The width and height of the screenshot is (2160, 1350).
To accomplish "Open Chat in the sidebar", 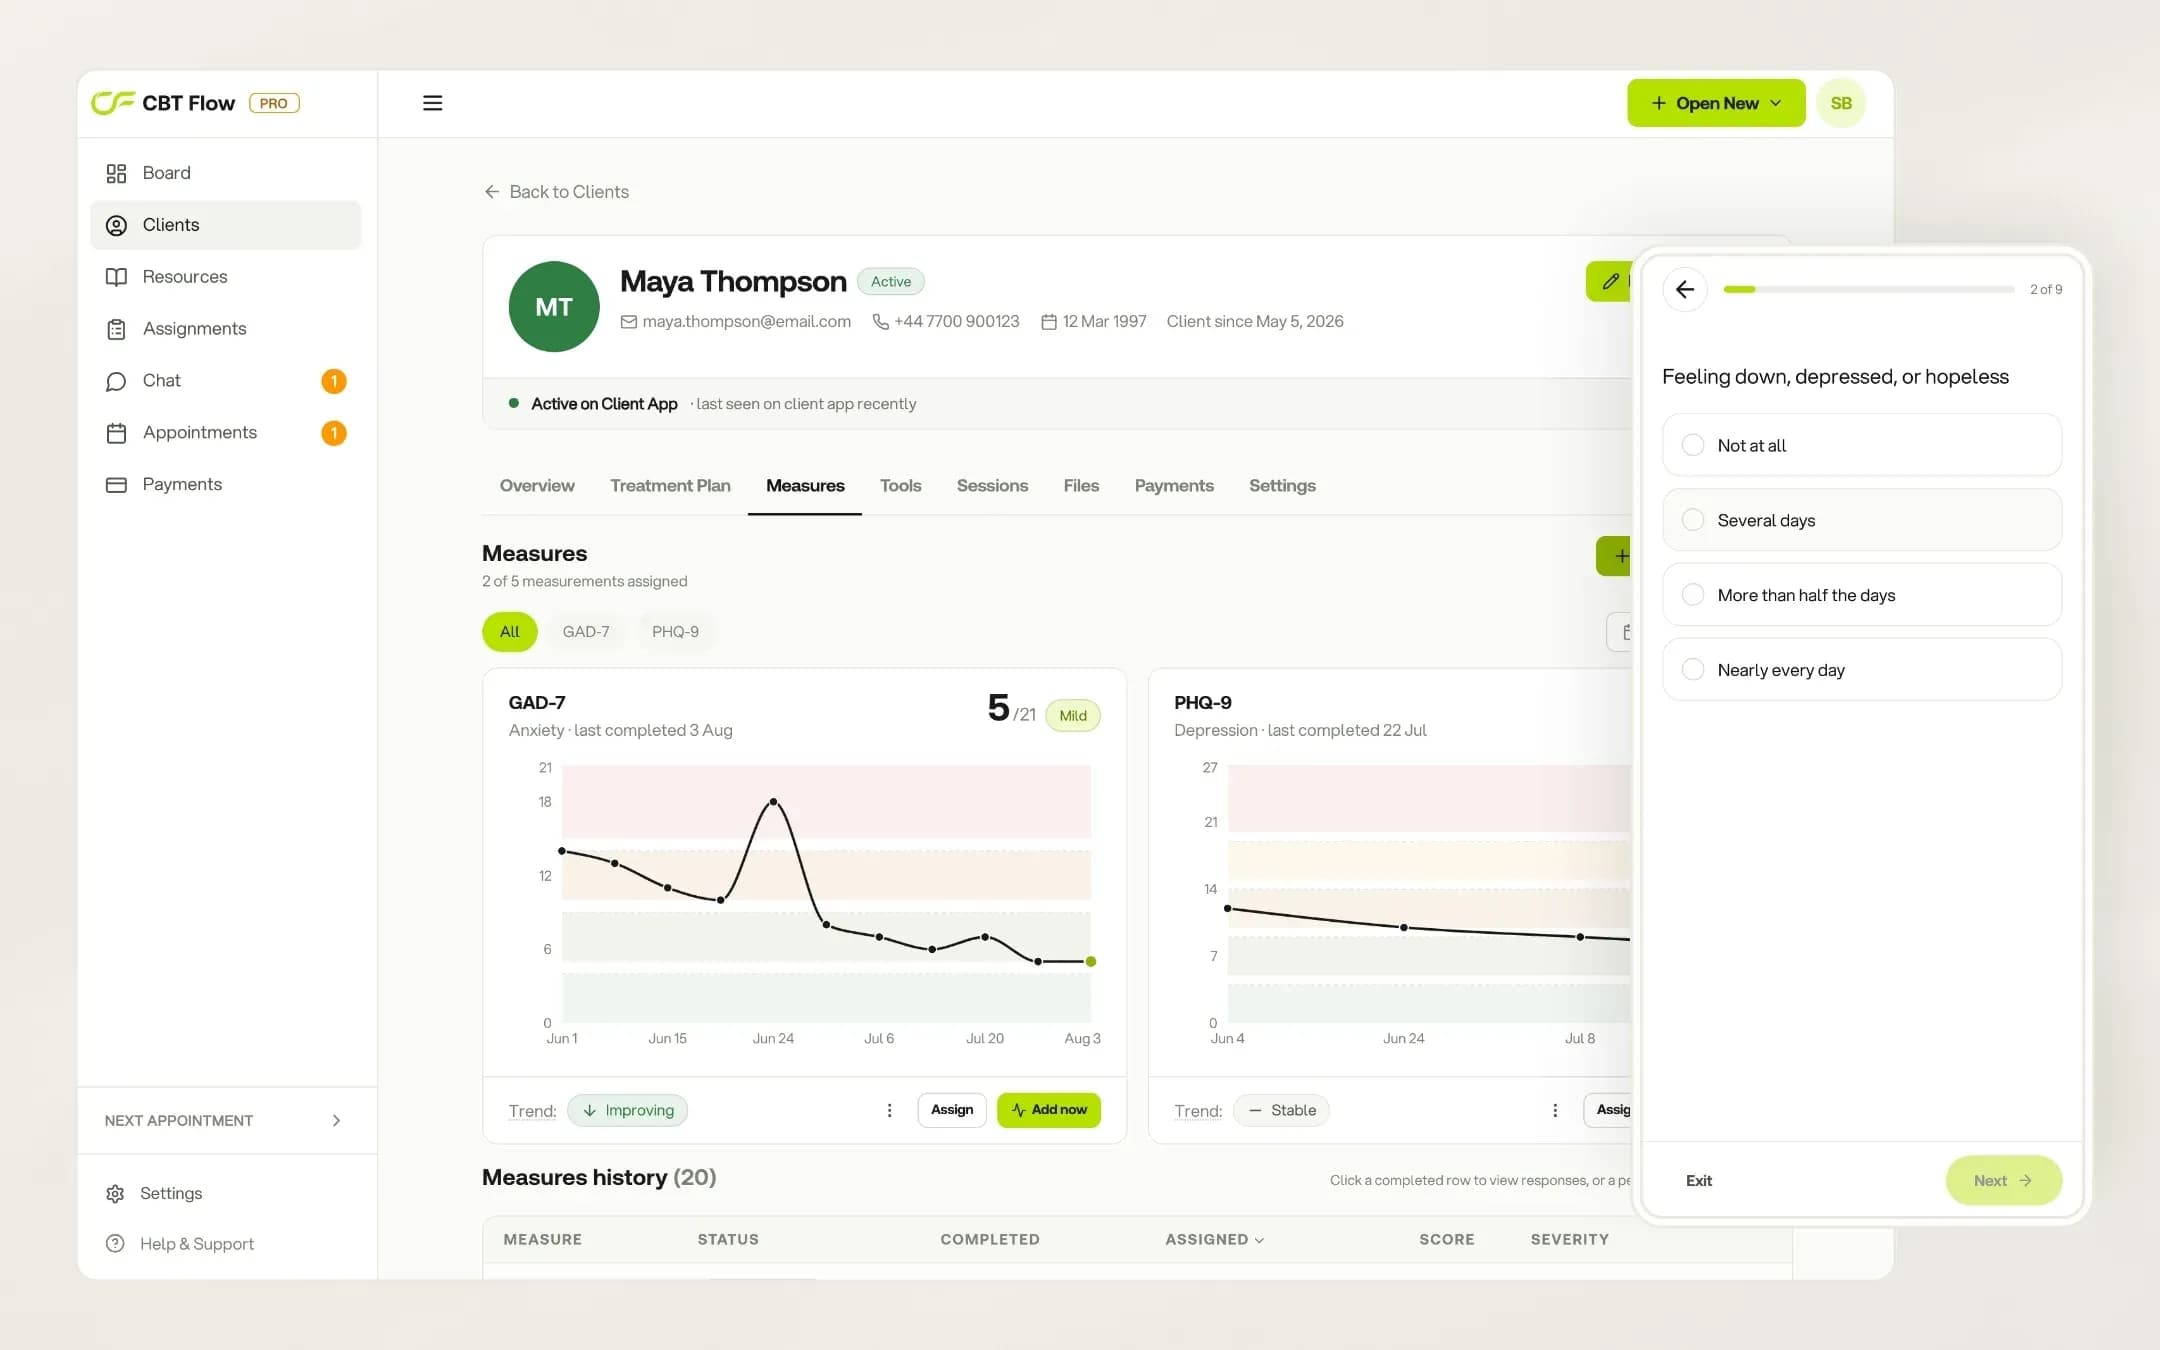I will (225, 381).
